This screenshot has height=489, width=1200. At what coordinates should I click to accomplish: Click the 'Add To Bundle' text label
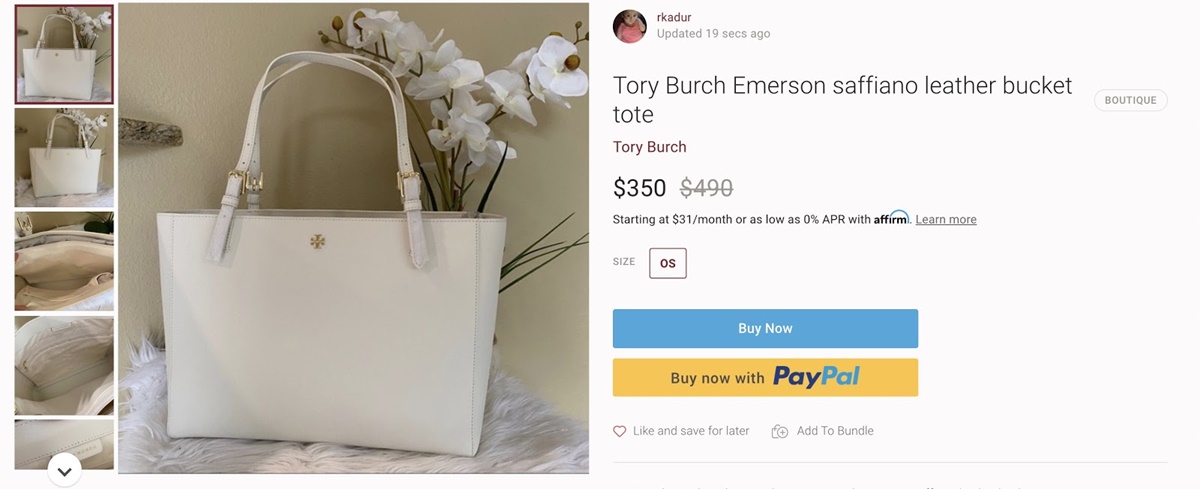click(835, 431)
